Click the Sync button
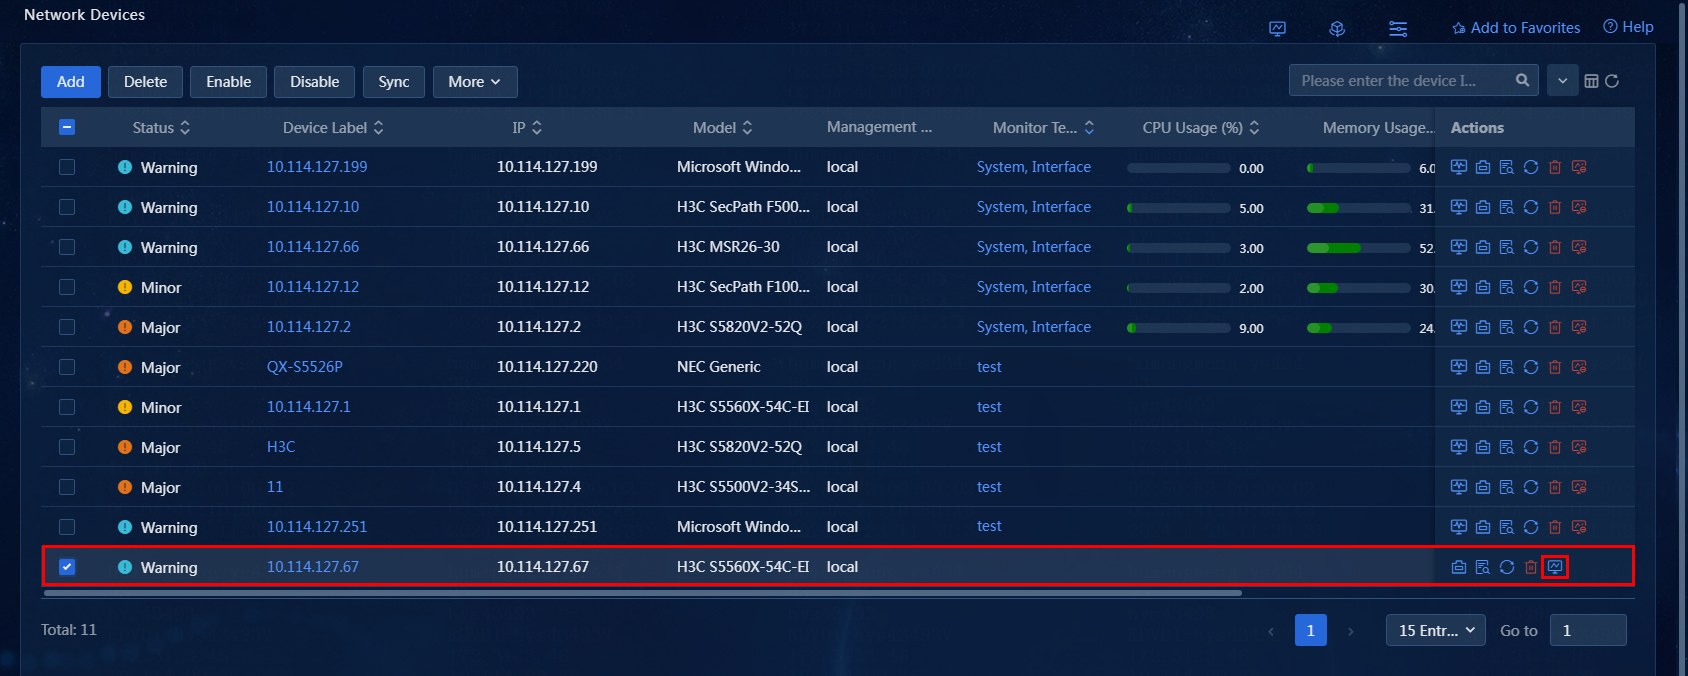The image size is (1688, 676). tap(394, 82)
